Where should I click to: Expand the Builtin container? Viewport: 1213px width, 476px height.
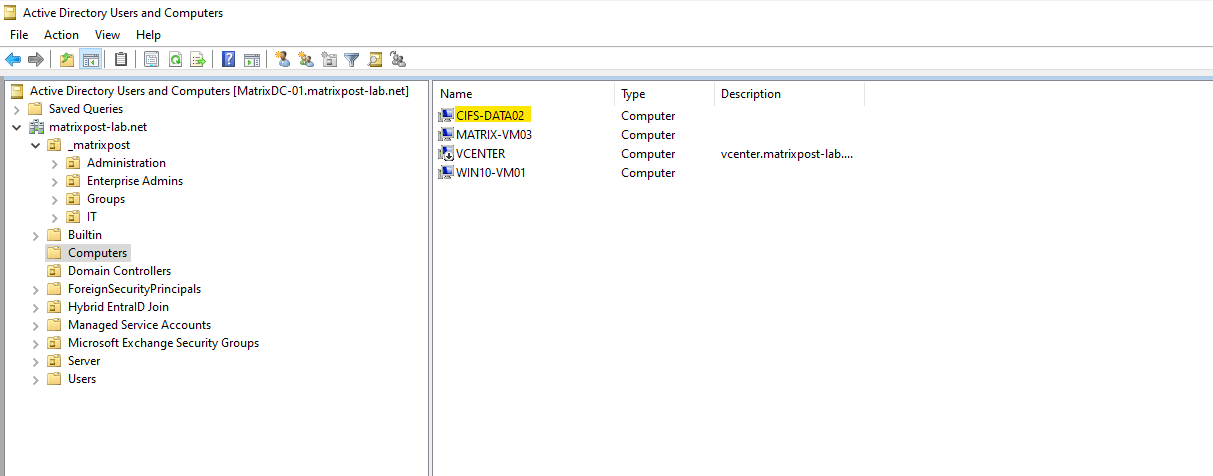coord(36,235)
